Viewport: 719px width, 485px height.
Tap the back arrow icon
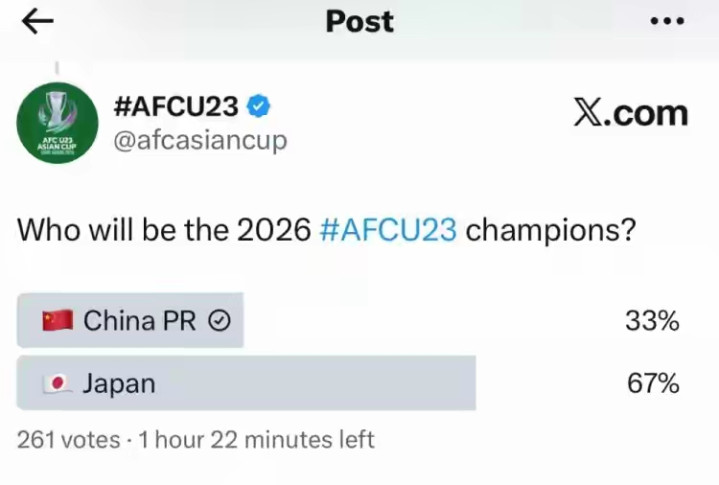pyautogui.click(x=37, y=22)
